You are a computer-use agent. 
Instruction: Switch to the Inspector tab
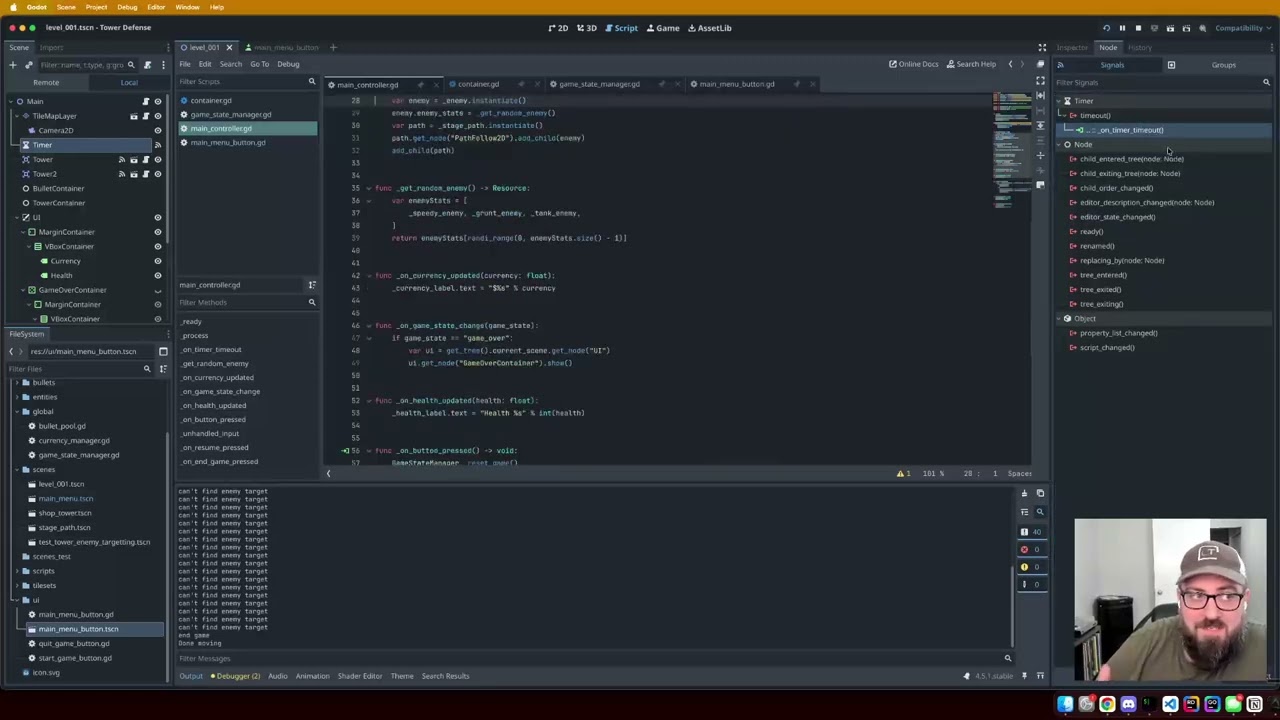click(x=1071, y=47)
